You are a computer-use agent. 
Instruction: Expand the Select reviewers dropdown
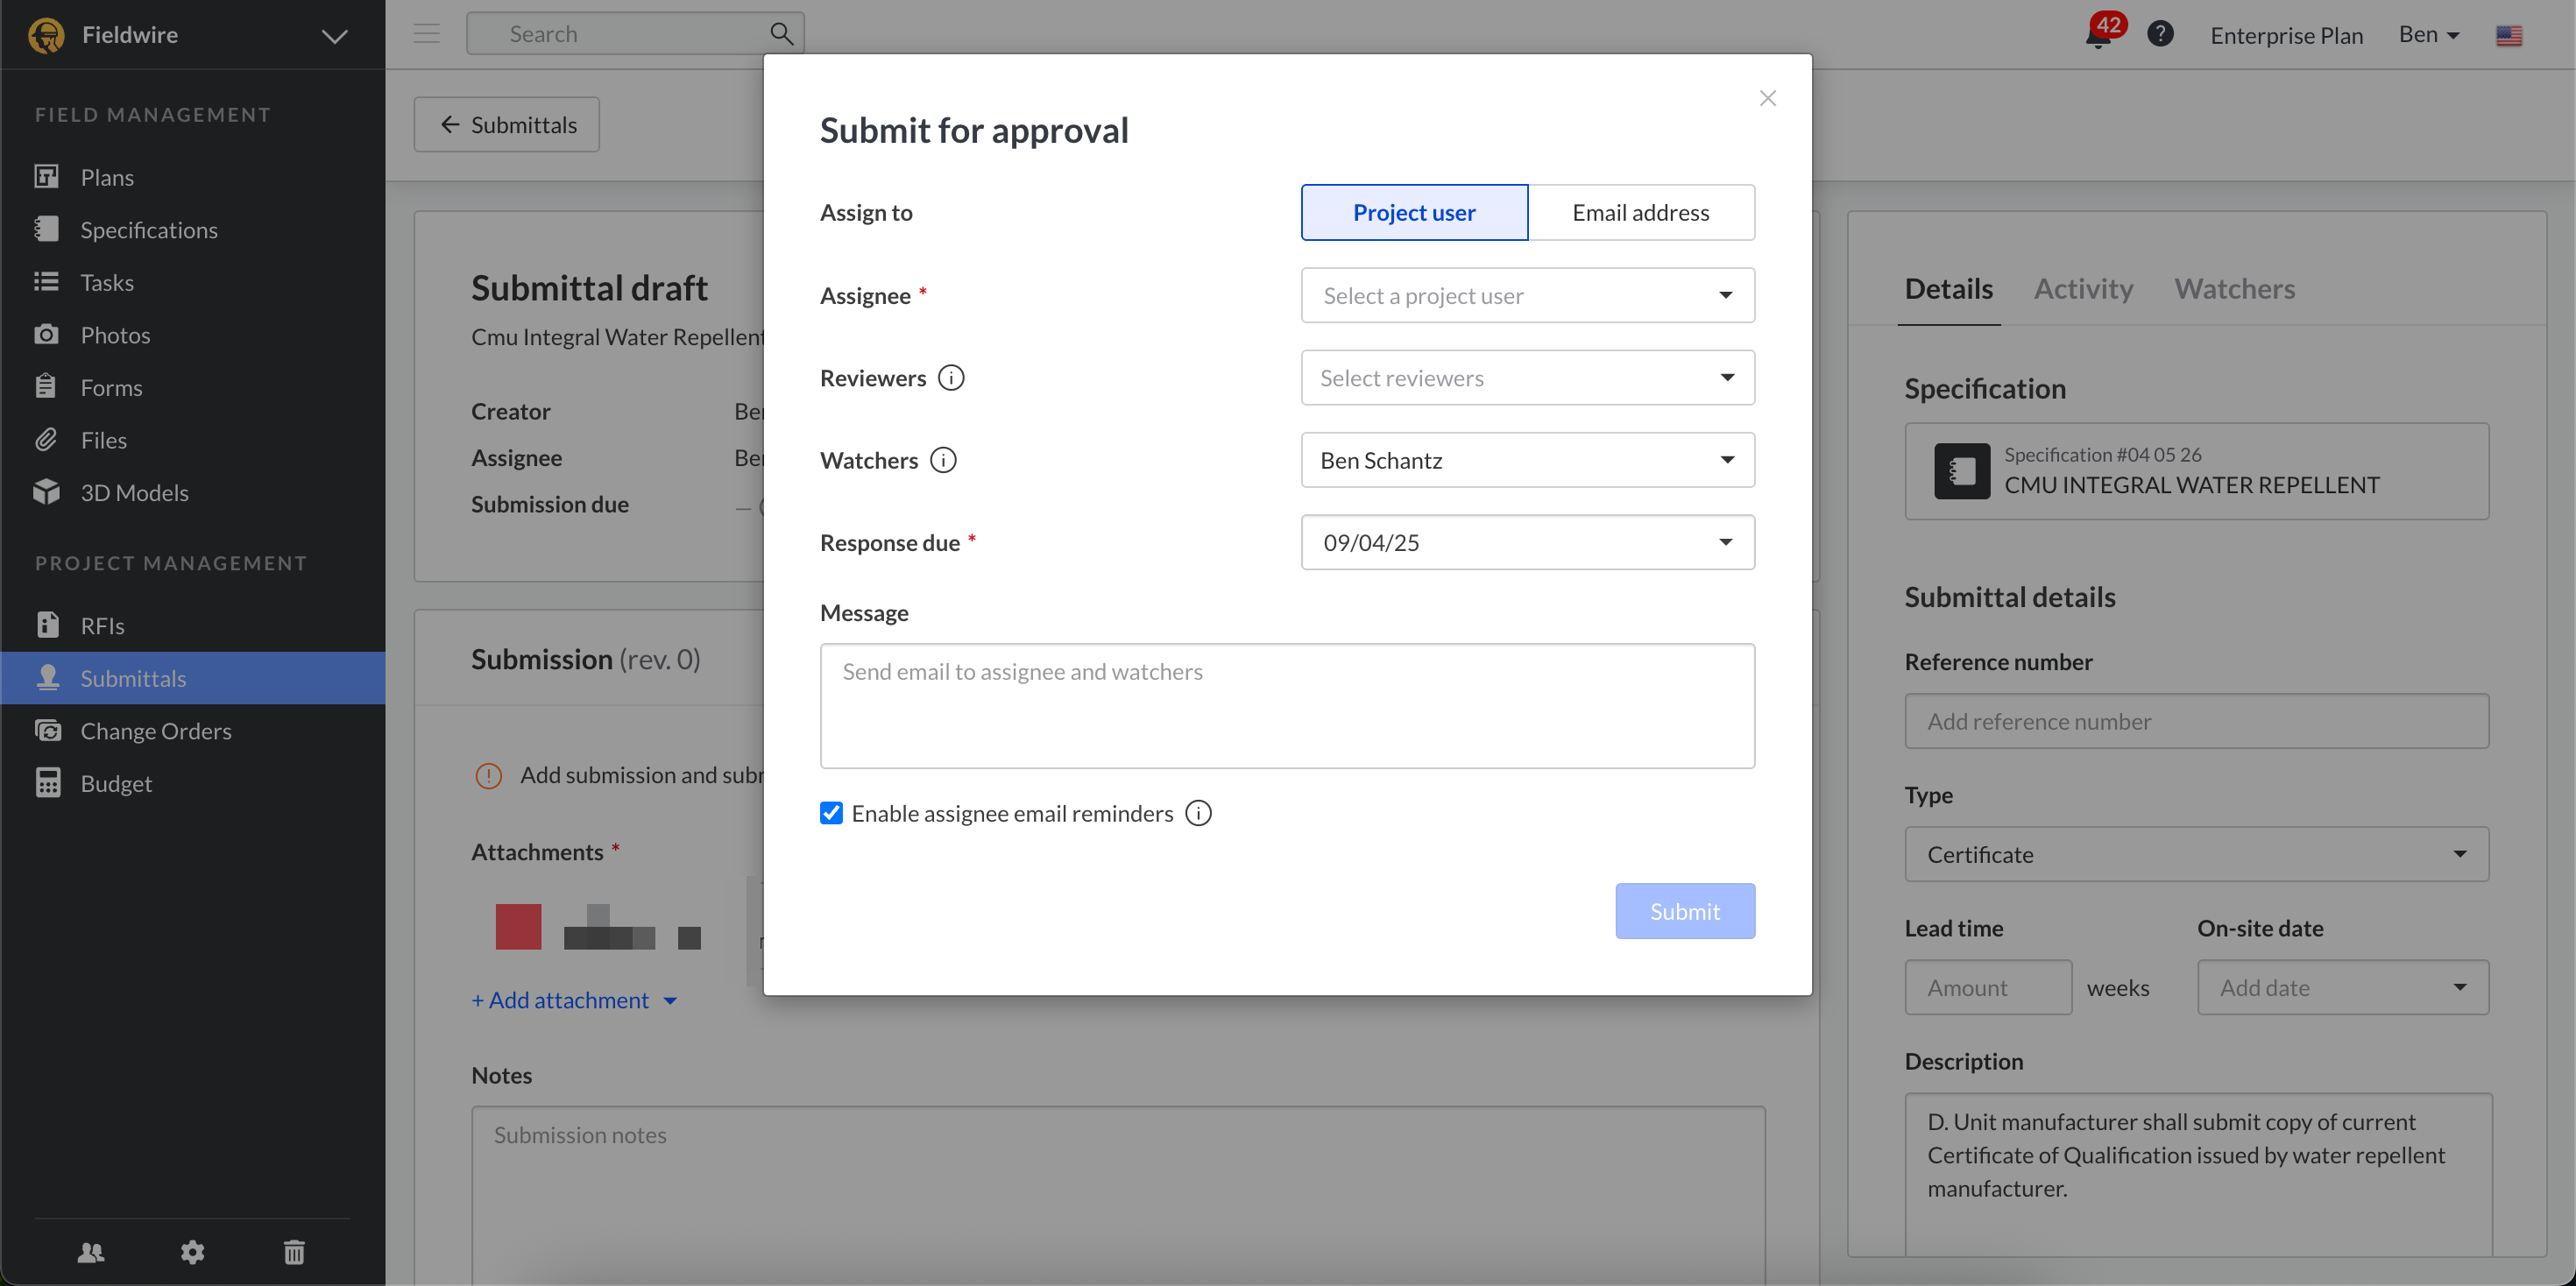pyautogui.click(x=1527, y=378)
